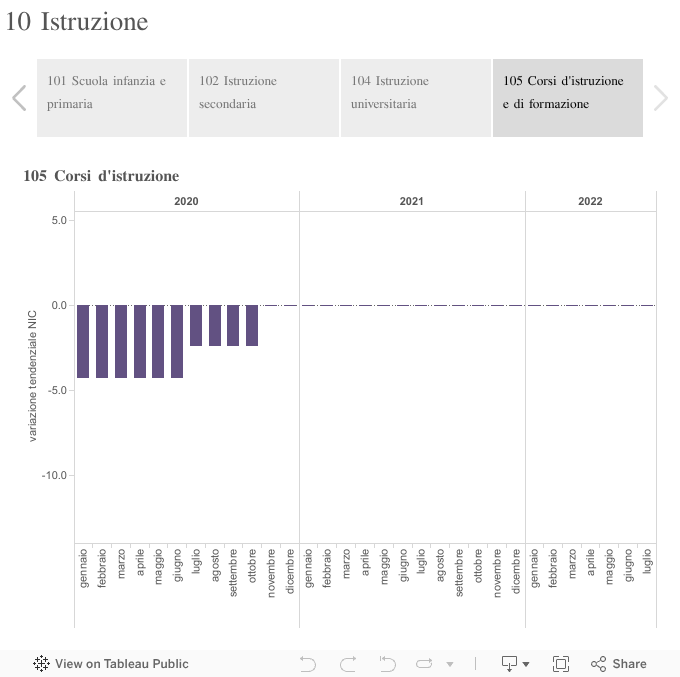Expand the refresh options dropdown arrow
The width and height of the screenshot is (680, 677).
tap(450, 663)
